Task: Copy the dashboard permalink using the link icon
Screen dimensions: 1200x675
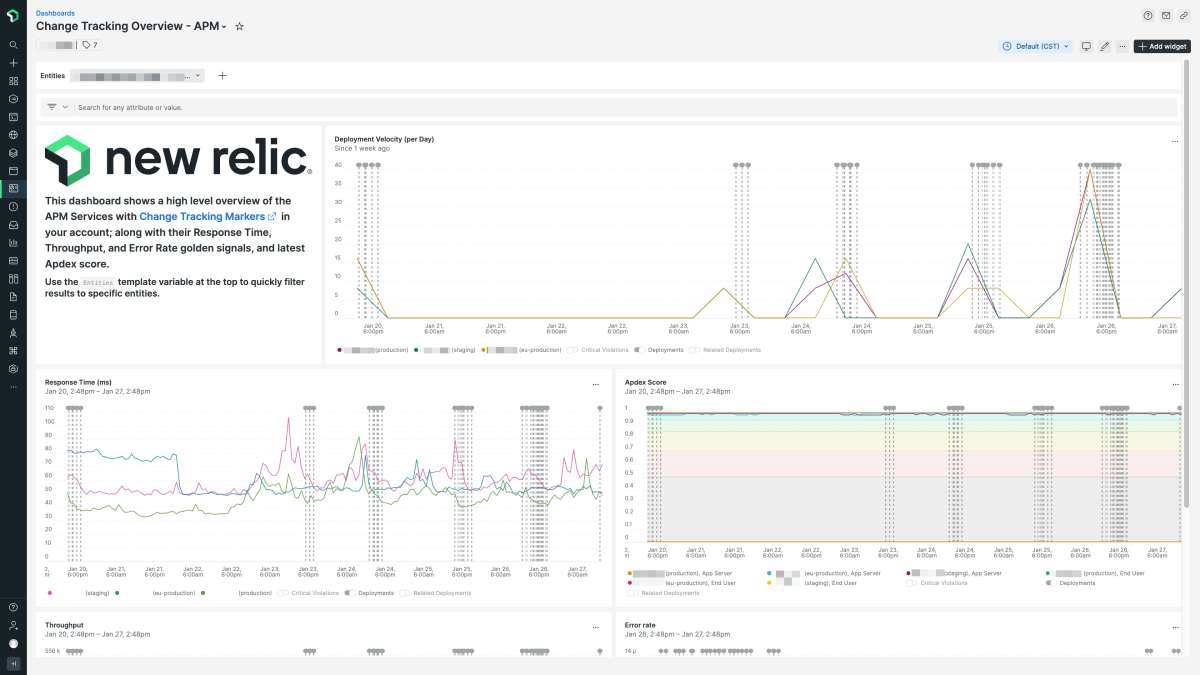Action: pyautogui.click(x=1184, y=16)
